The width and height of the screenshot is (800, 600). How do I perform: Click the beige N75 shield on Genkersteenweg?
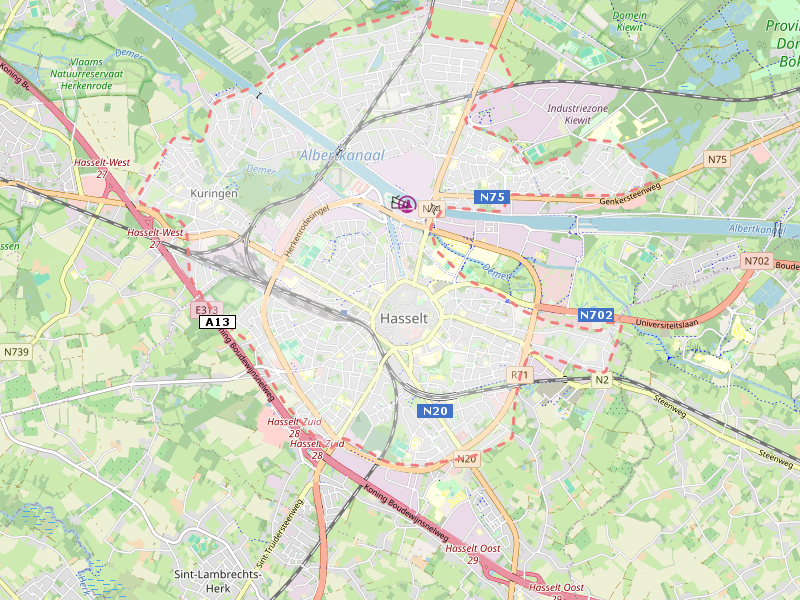click(x=717, y=159)
